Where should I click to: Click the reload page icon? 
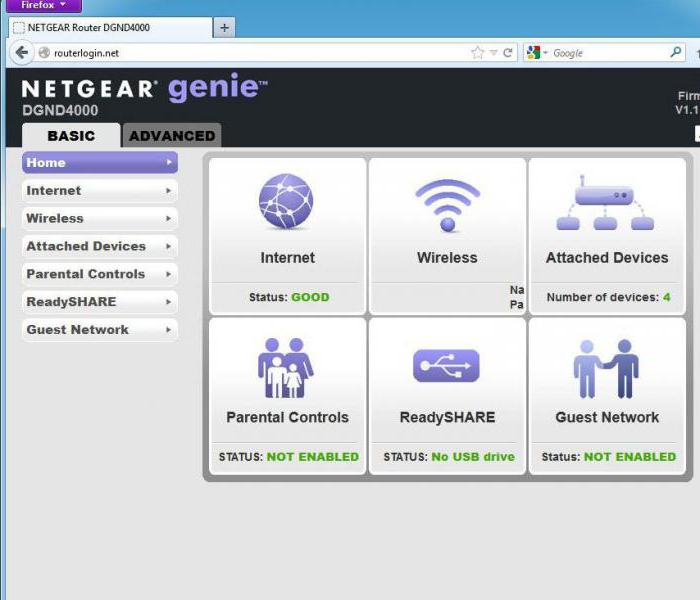(x=508, y=53)
